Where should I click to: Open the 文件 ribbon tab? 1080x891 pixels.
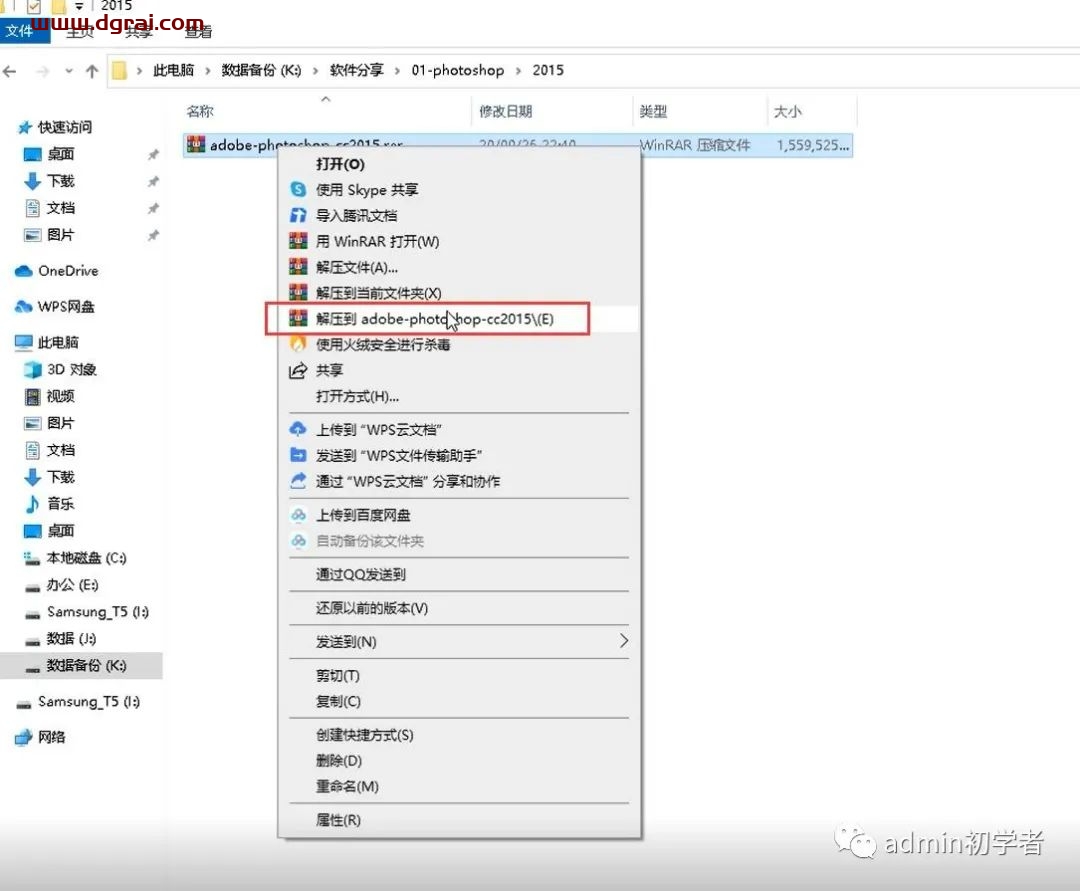click(x=25, y=31)
